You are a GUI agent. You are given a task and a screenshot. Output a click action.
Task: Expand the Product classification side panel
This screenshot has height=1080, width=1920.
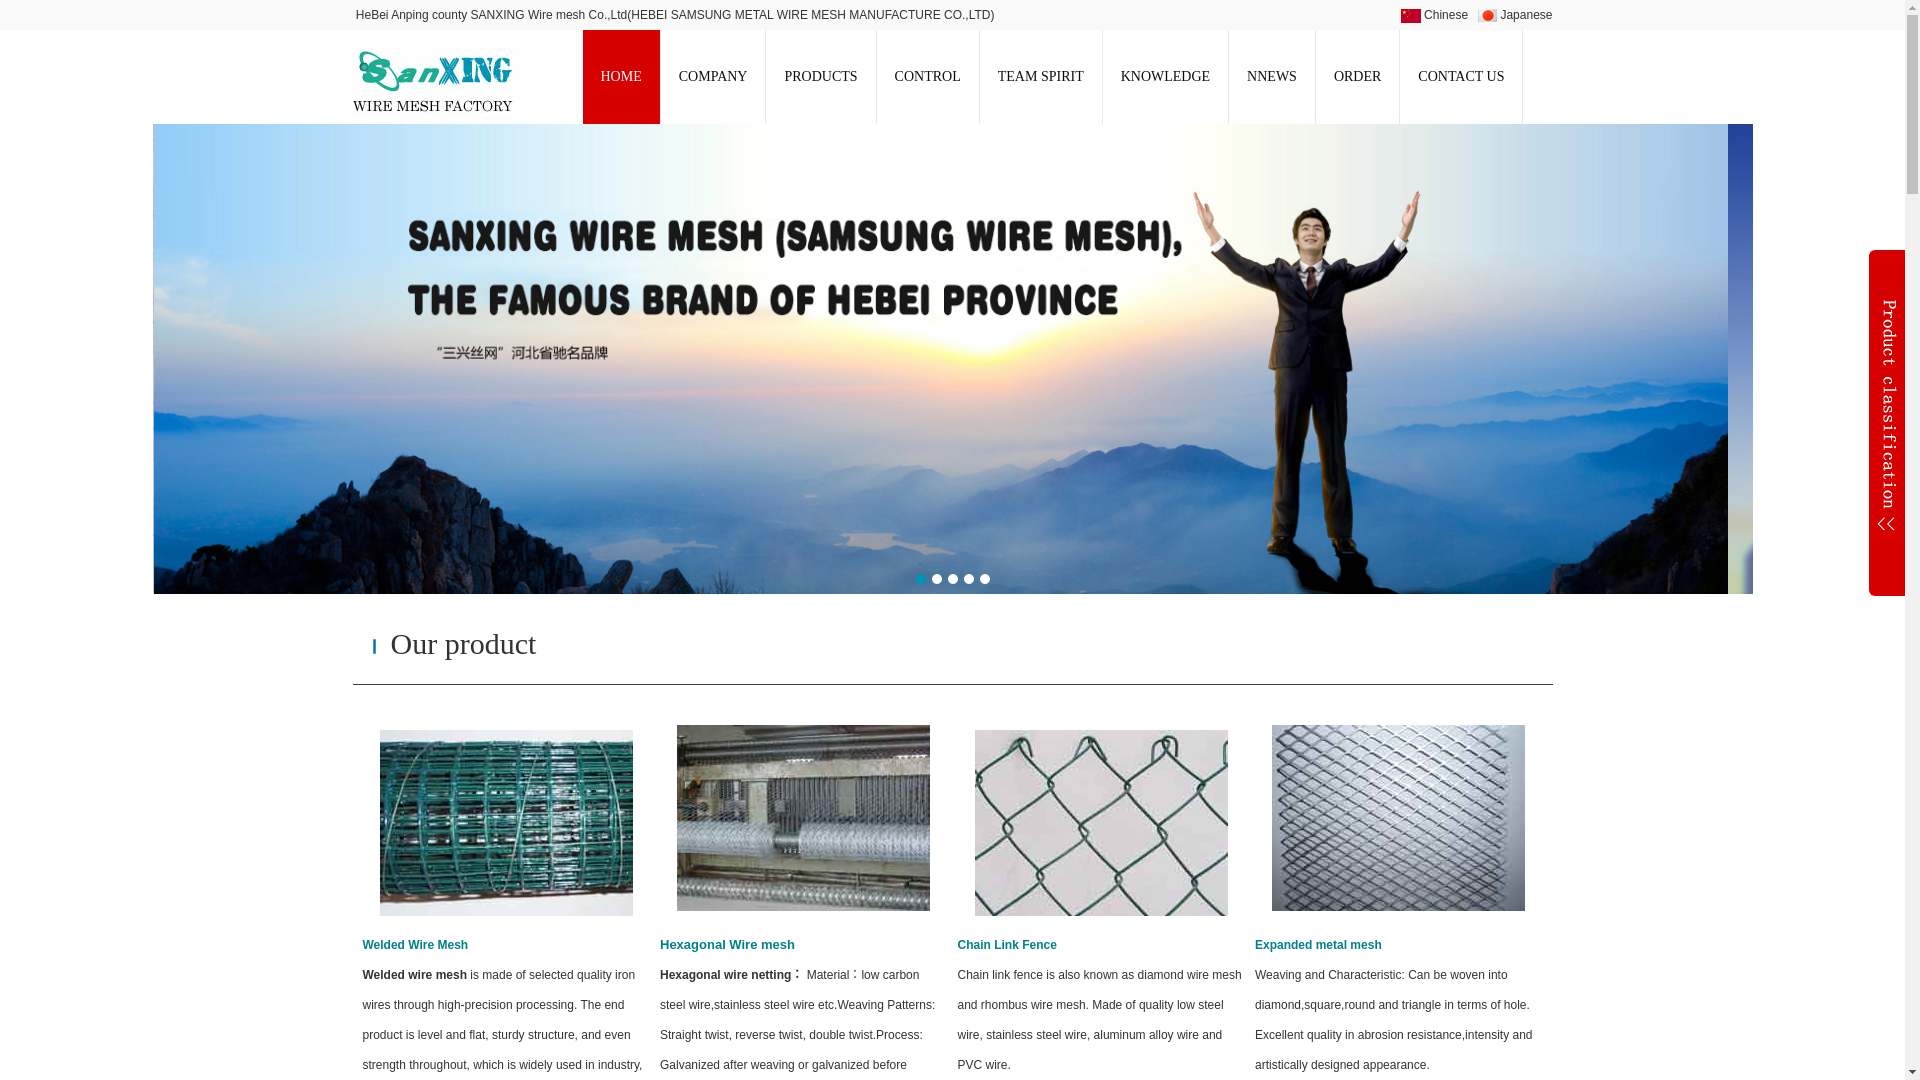tap(1886, 422)
